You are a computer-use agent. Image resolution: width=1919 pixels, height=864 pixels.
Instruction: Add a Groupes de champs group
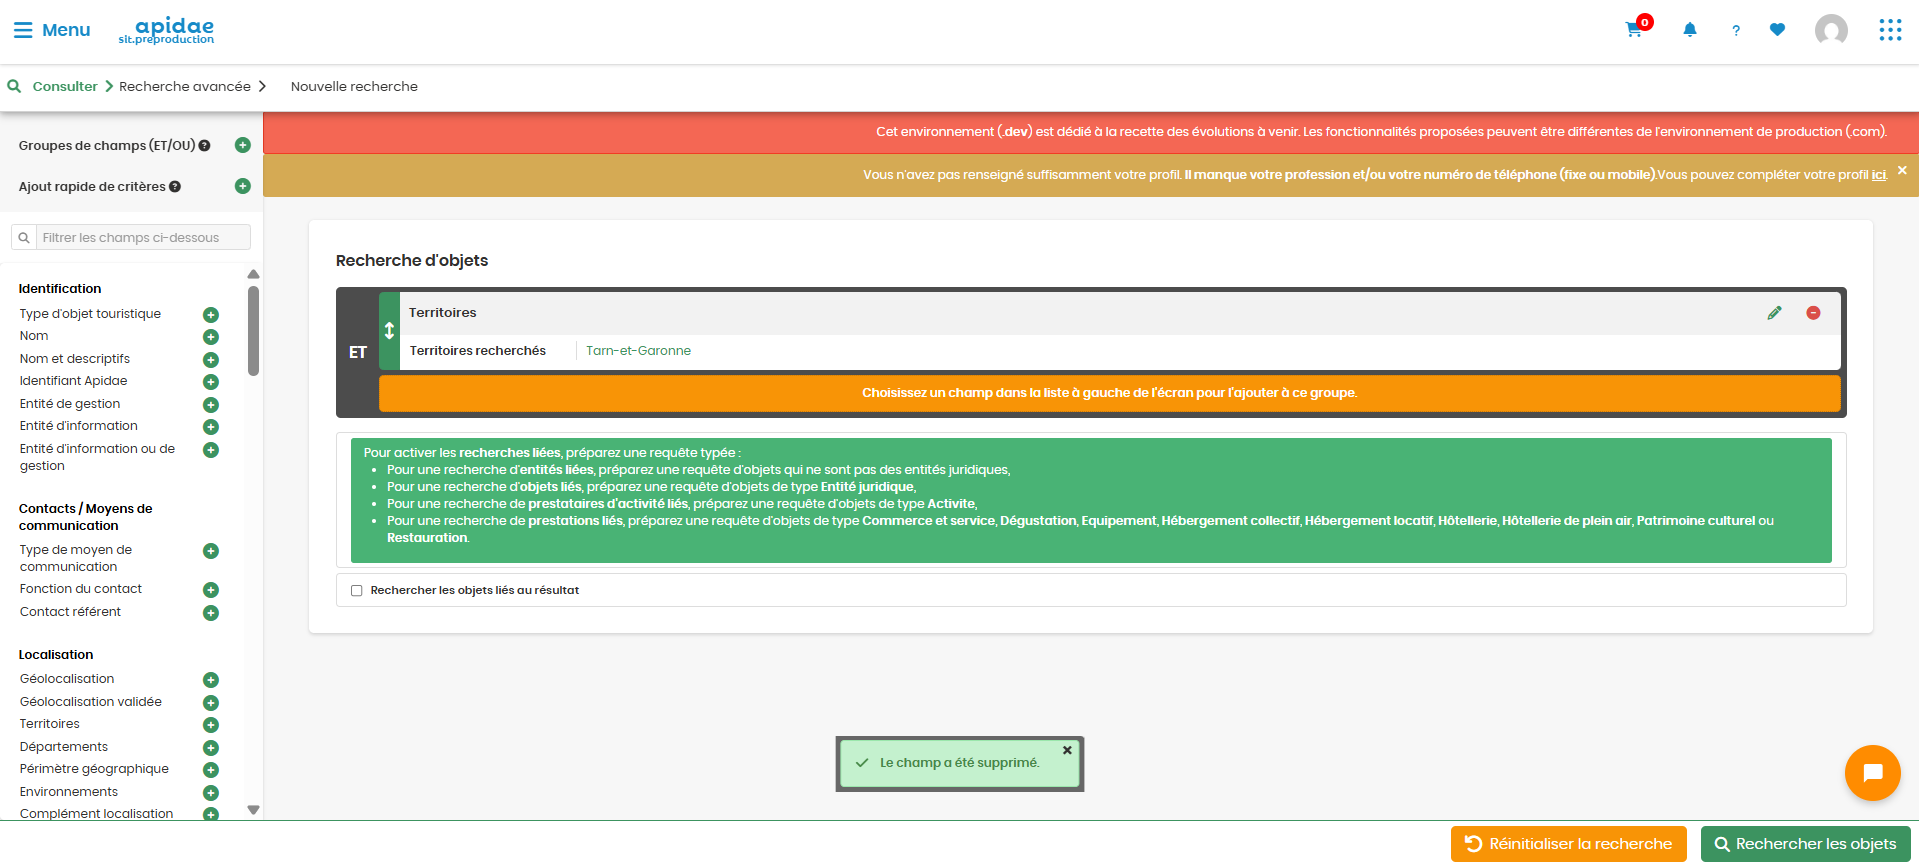[x=242, y=145]
